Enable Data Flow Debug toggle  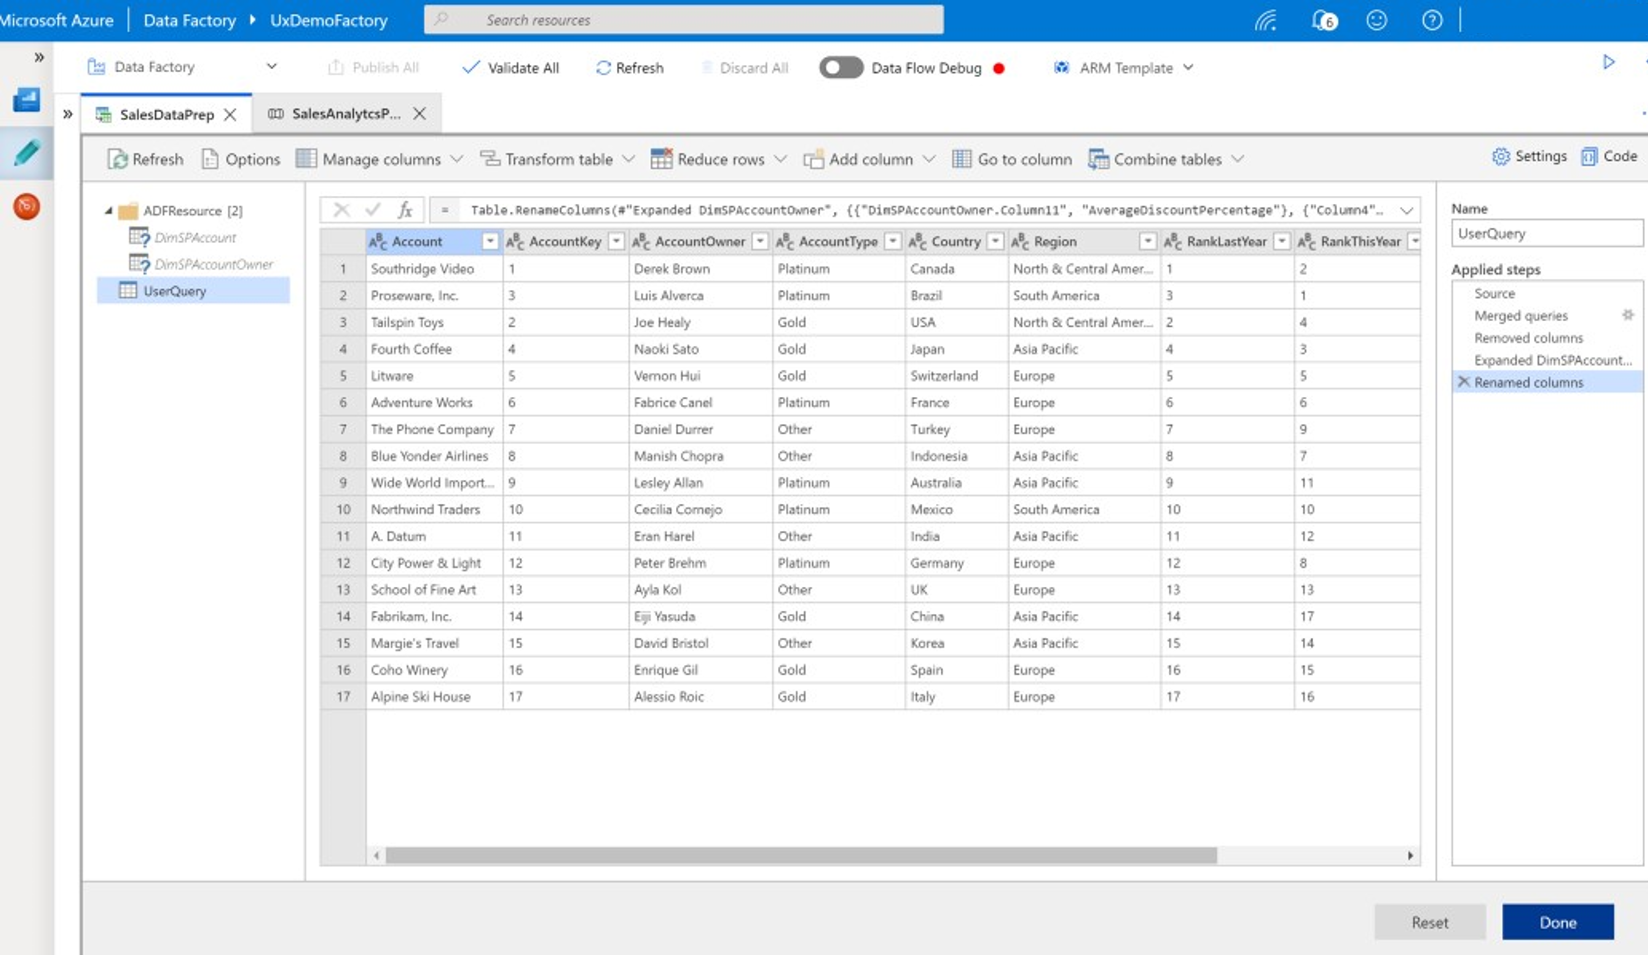pos(840,67)
